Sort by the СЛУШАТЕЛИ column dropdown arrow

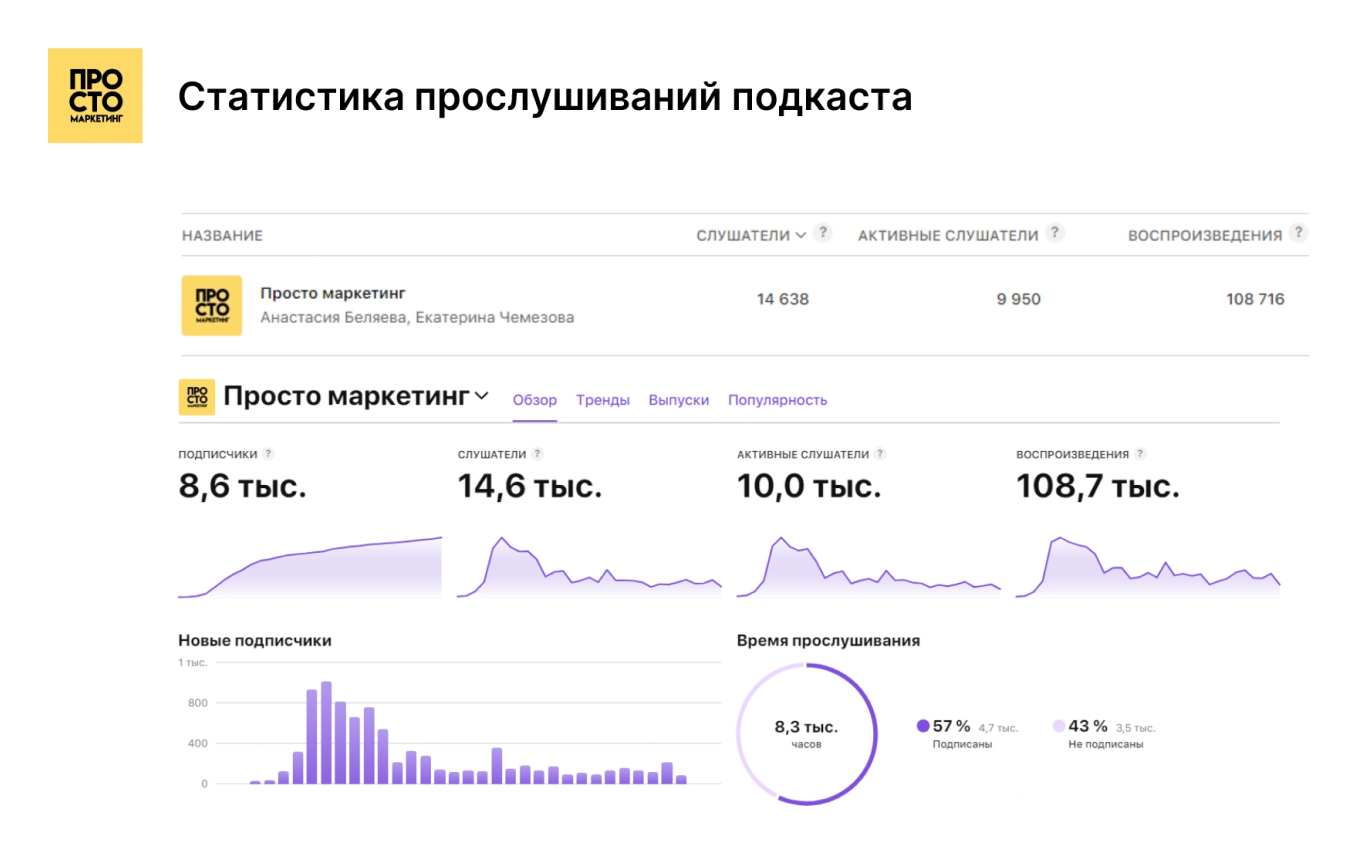tap(800, 236)
